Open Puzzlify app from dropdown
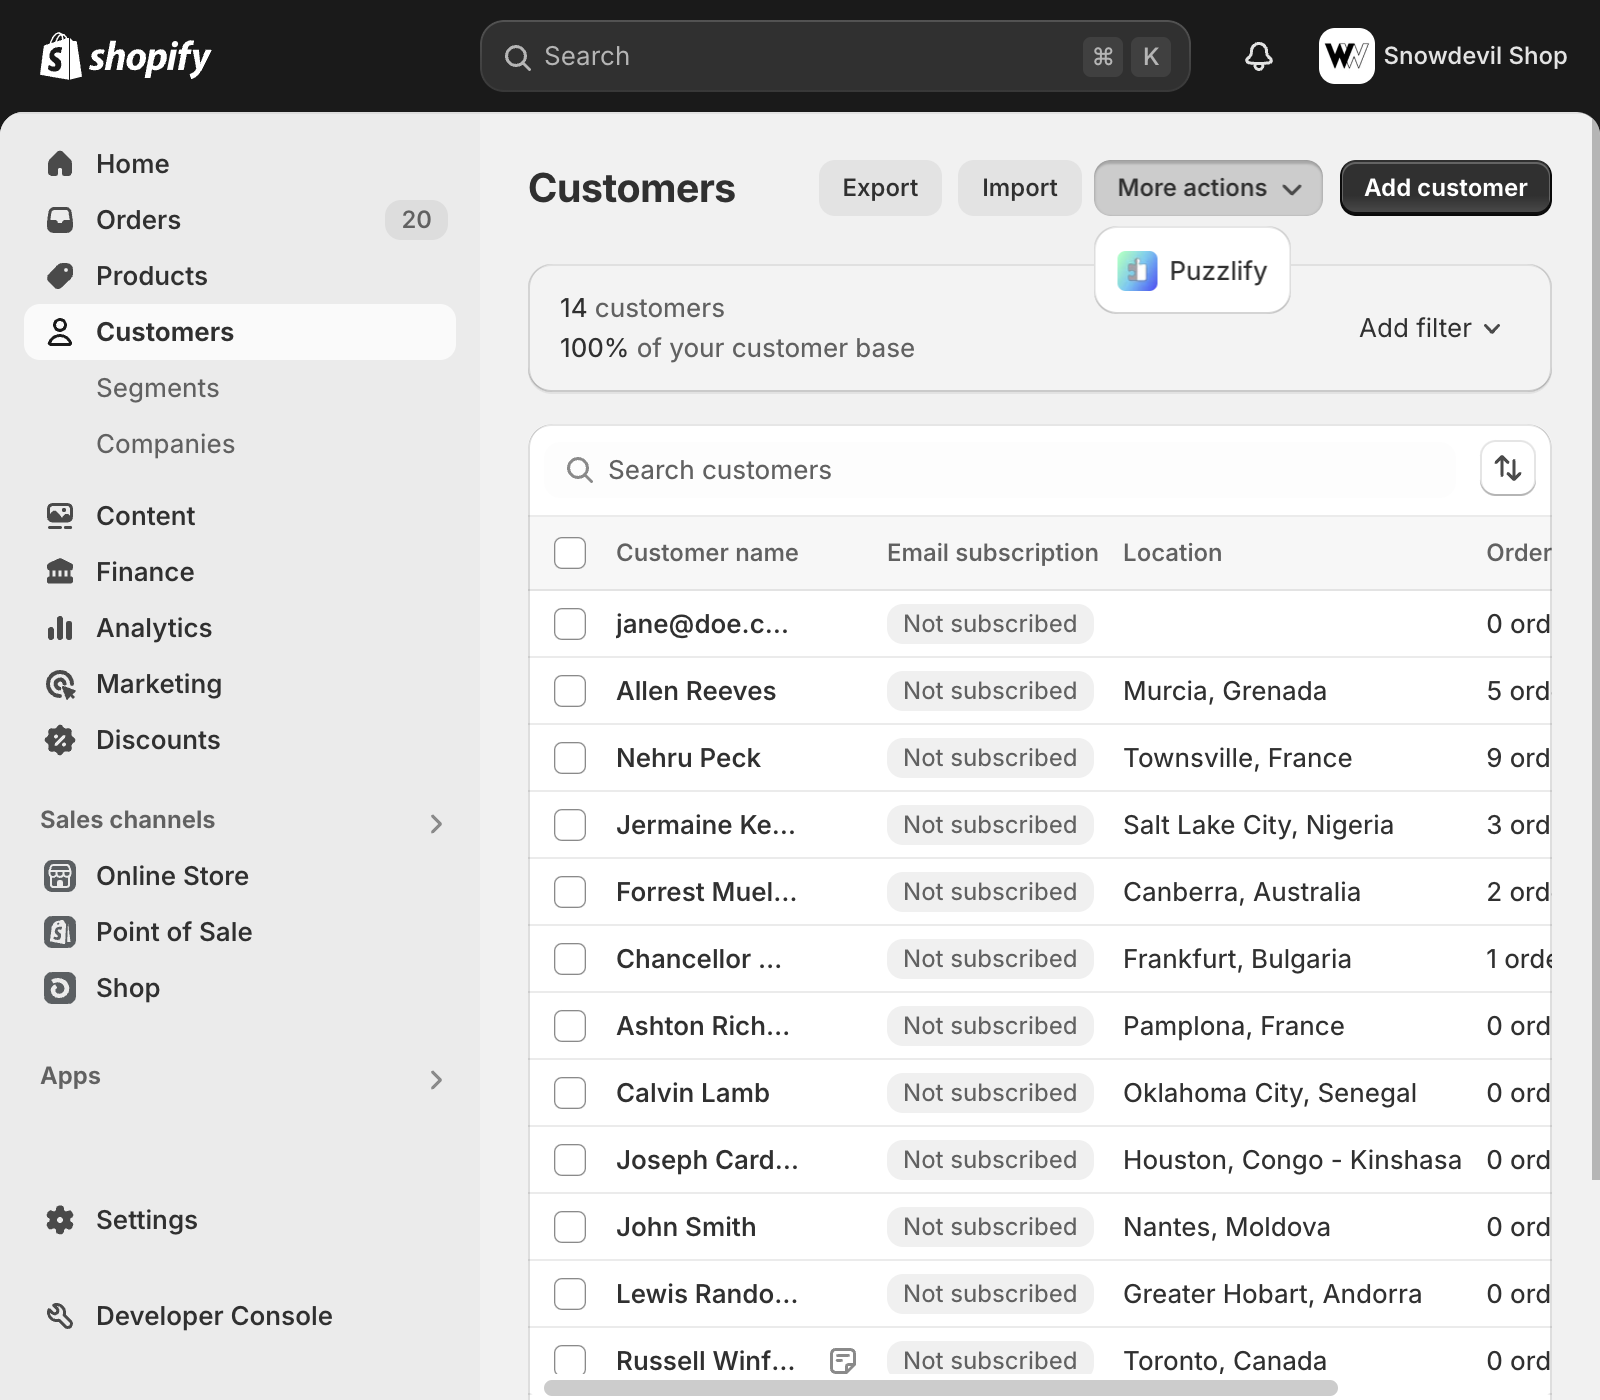This screenshot has height=1400, width=1600. coord(1192,271)
